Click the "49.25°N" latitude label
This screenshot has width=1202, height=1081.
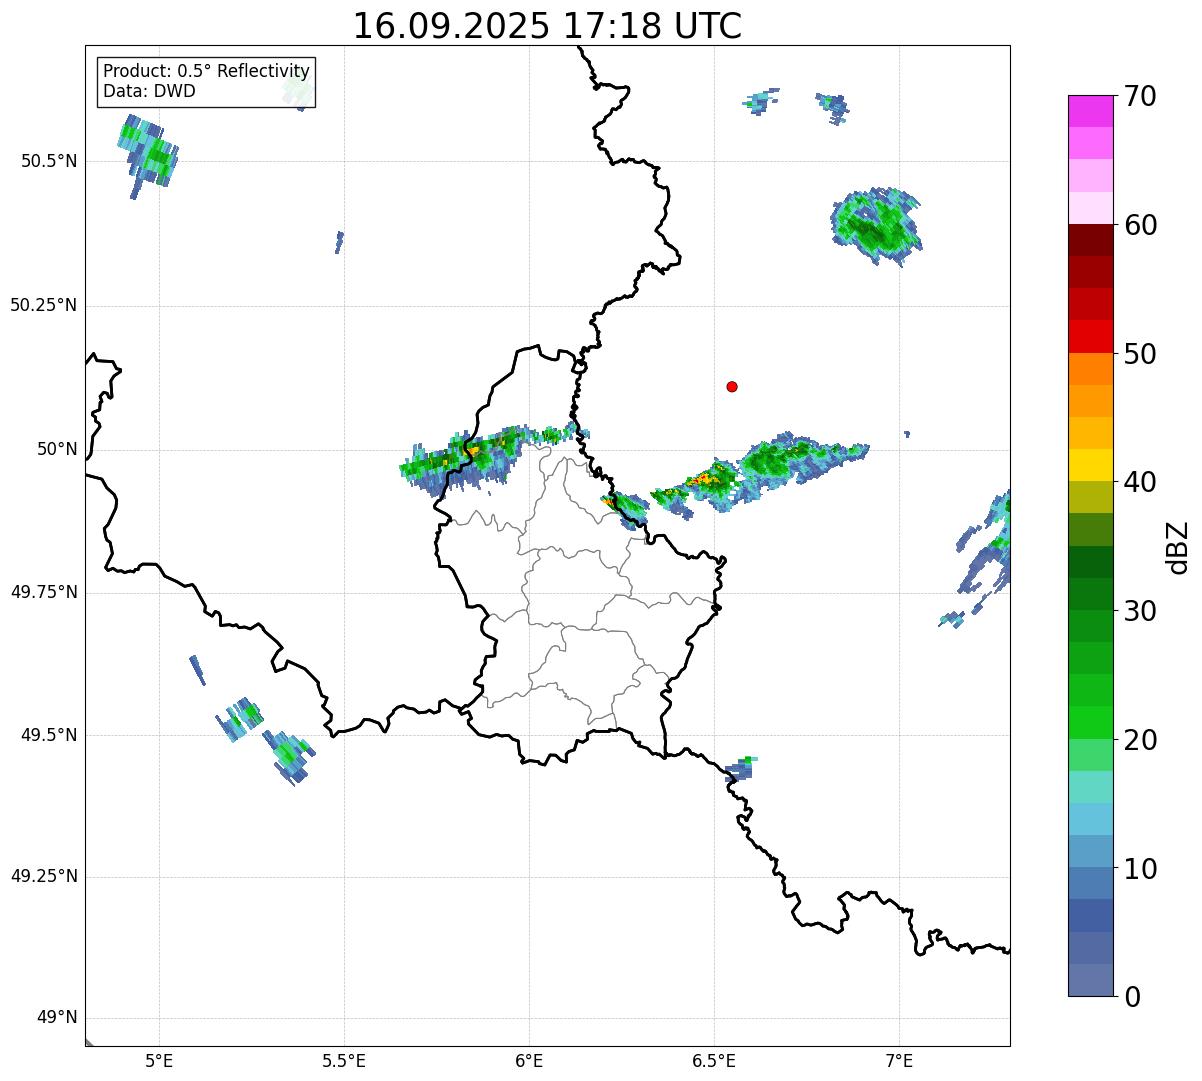pyautogui.click(x=44, y=877)
